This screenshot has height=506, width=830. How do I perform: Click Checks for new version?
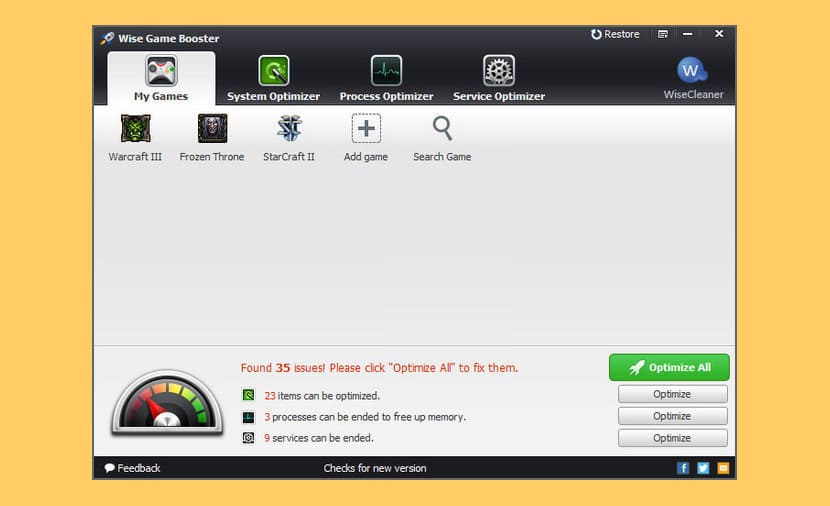[375, 468]
